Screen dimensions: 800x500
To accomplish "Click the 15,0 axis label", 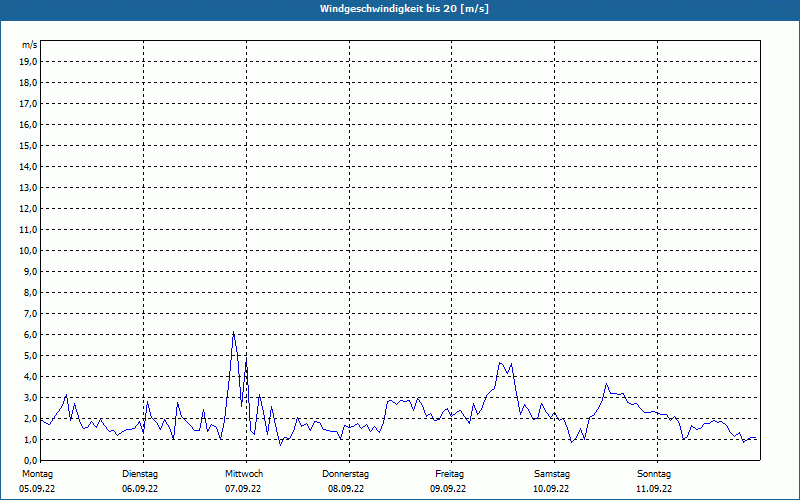I will [28, 145].
